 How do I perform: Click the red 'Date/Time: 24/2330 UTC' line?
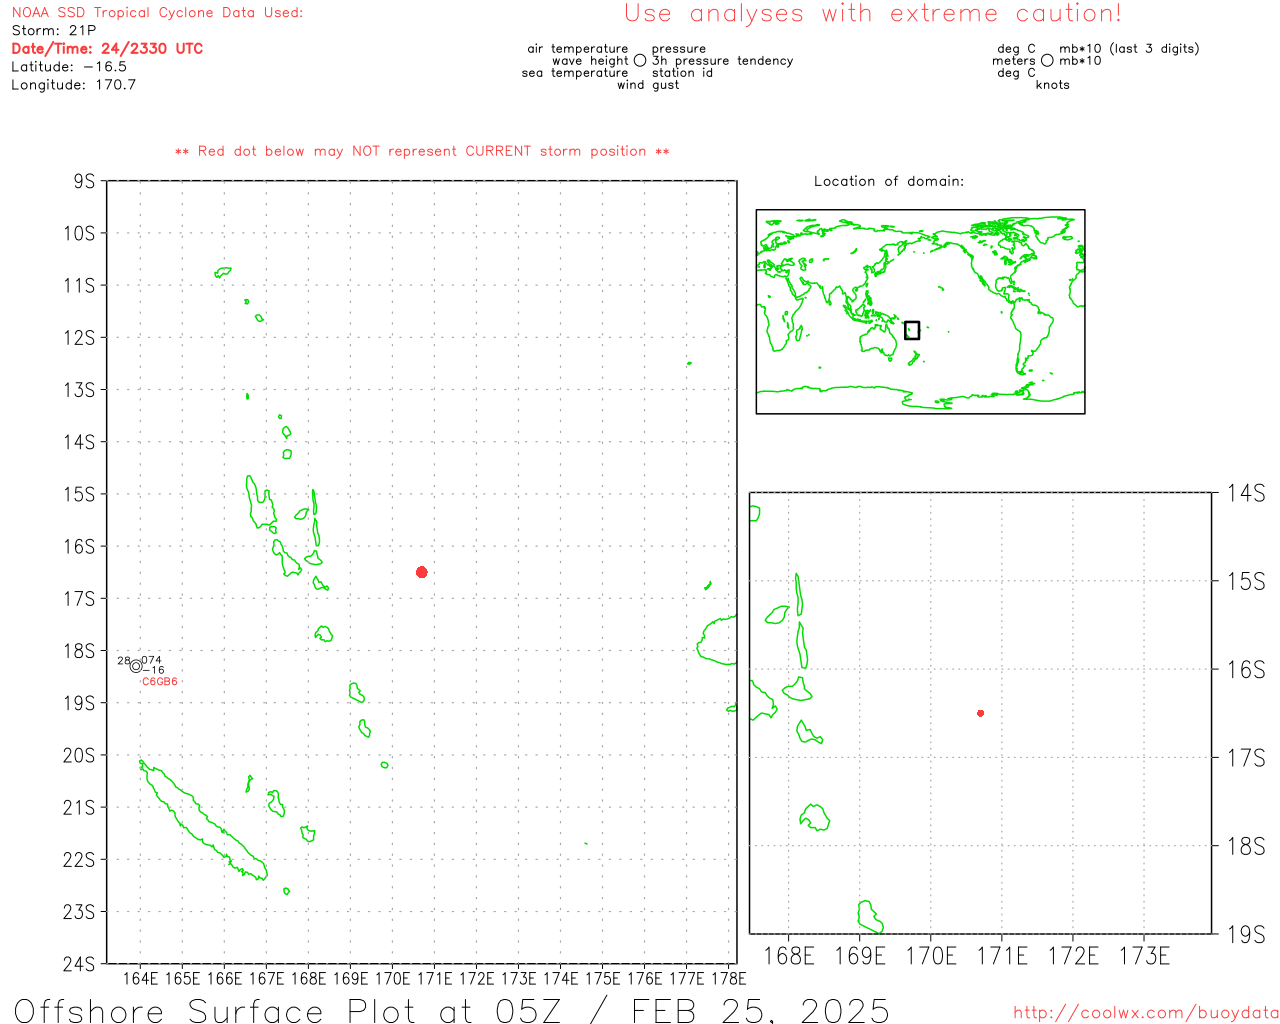click(107, 49)
